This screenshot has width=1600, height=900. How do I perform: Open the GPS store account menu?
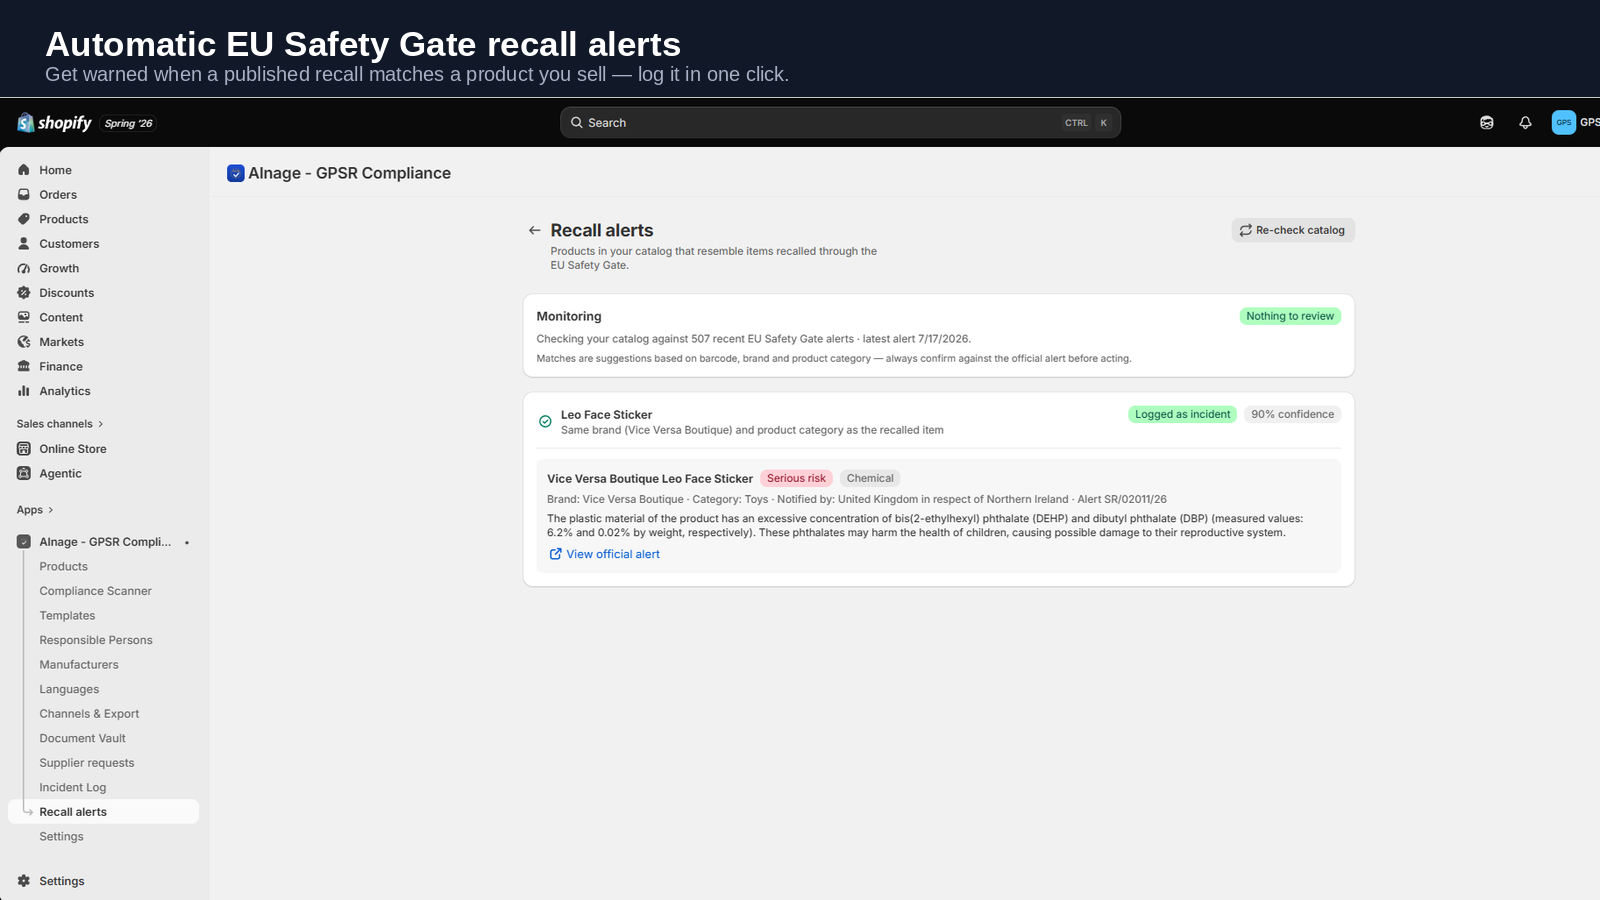point(1575,123)
